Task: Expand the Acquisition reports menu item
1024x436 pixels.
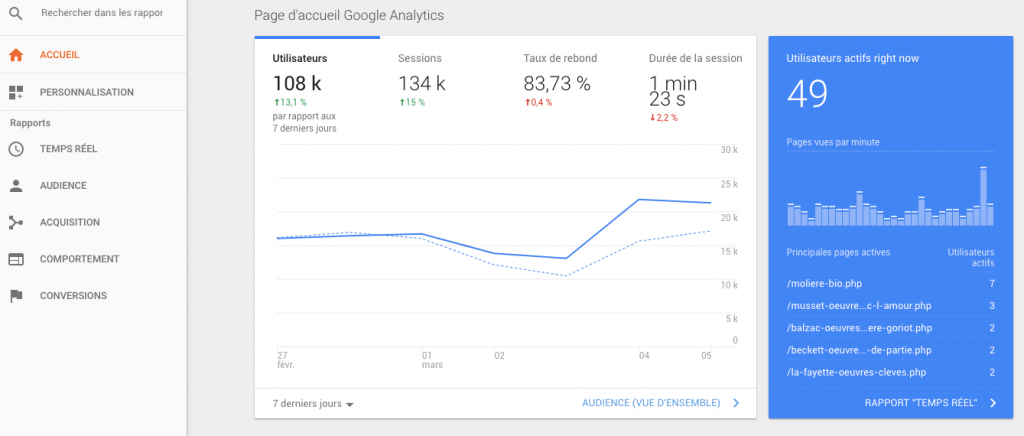Action: tap(69, 223)
